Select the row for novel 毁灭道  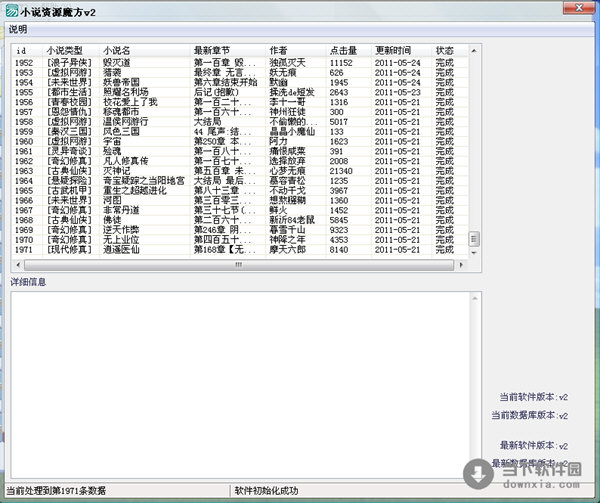coord(117,63)
